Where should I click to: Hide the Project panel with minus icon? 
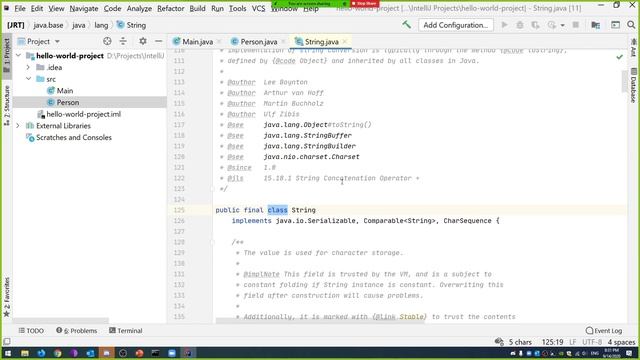tap(158, 41)
